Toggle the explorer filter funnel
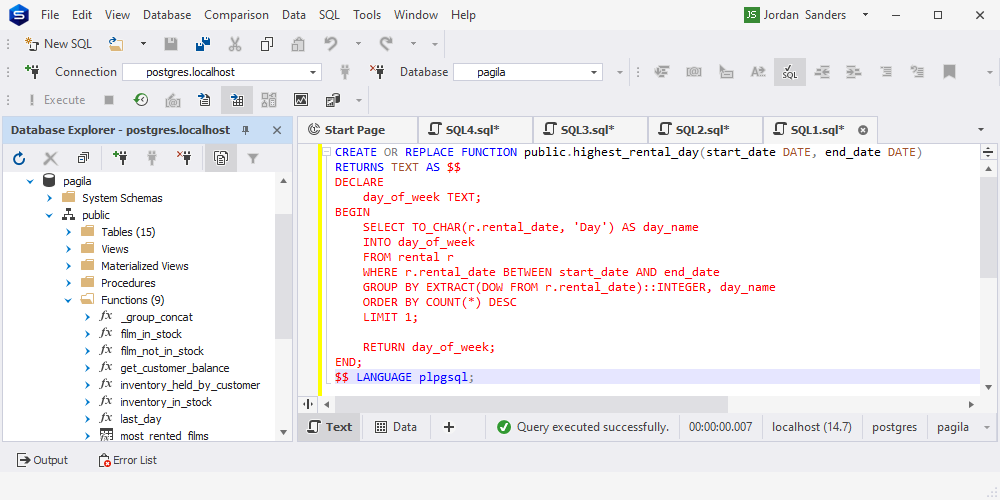The height and width of the screenshot is (500, 1000). pos(253,158)
